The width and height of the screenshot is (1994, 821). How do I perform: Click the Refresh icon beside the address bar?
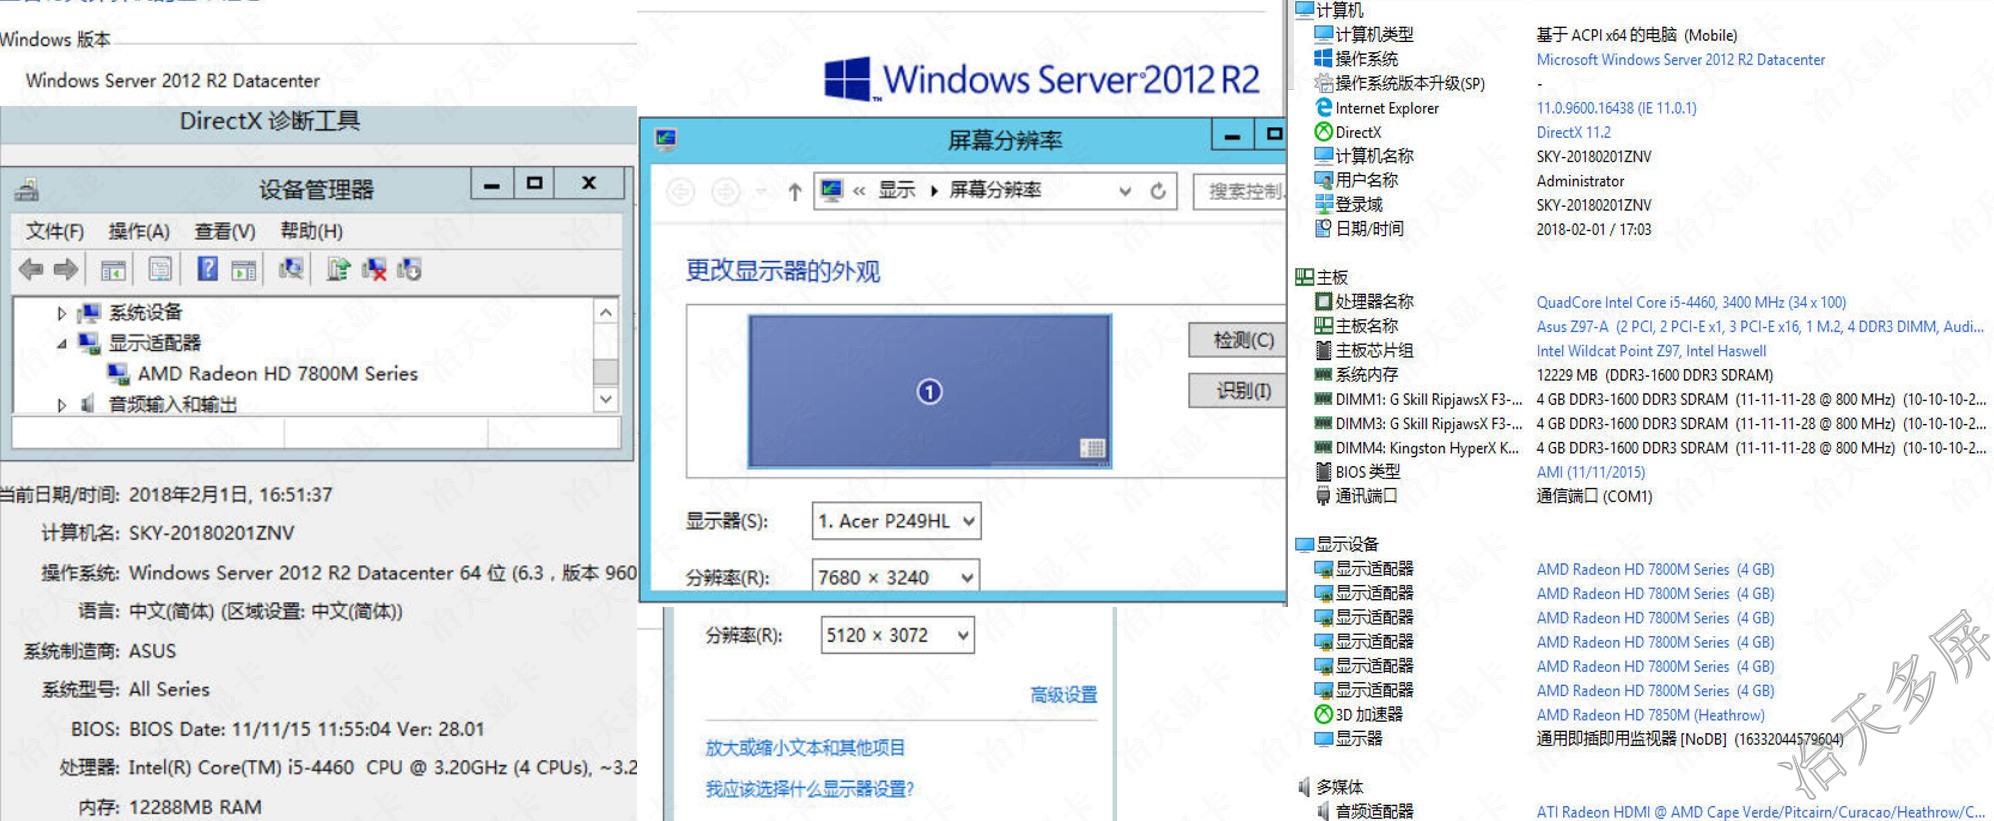pos(1158,191)
